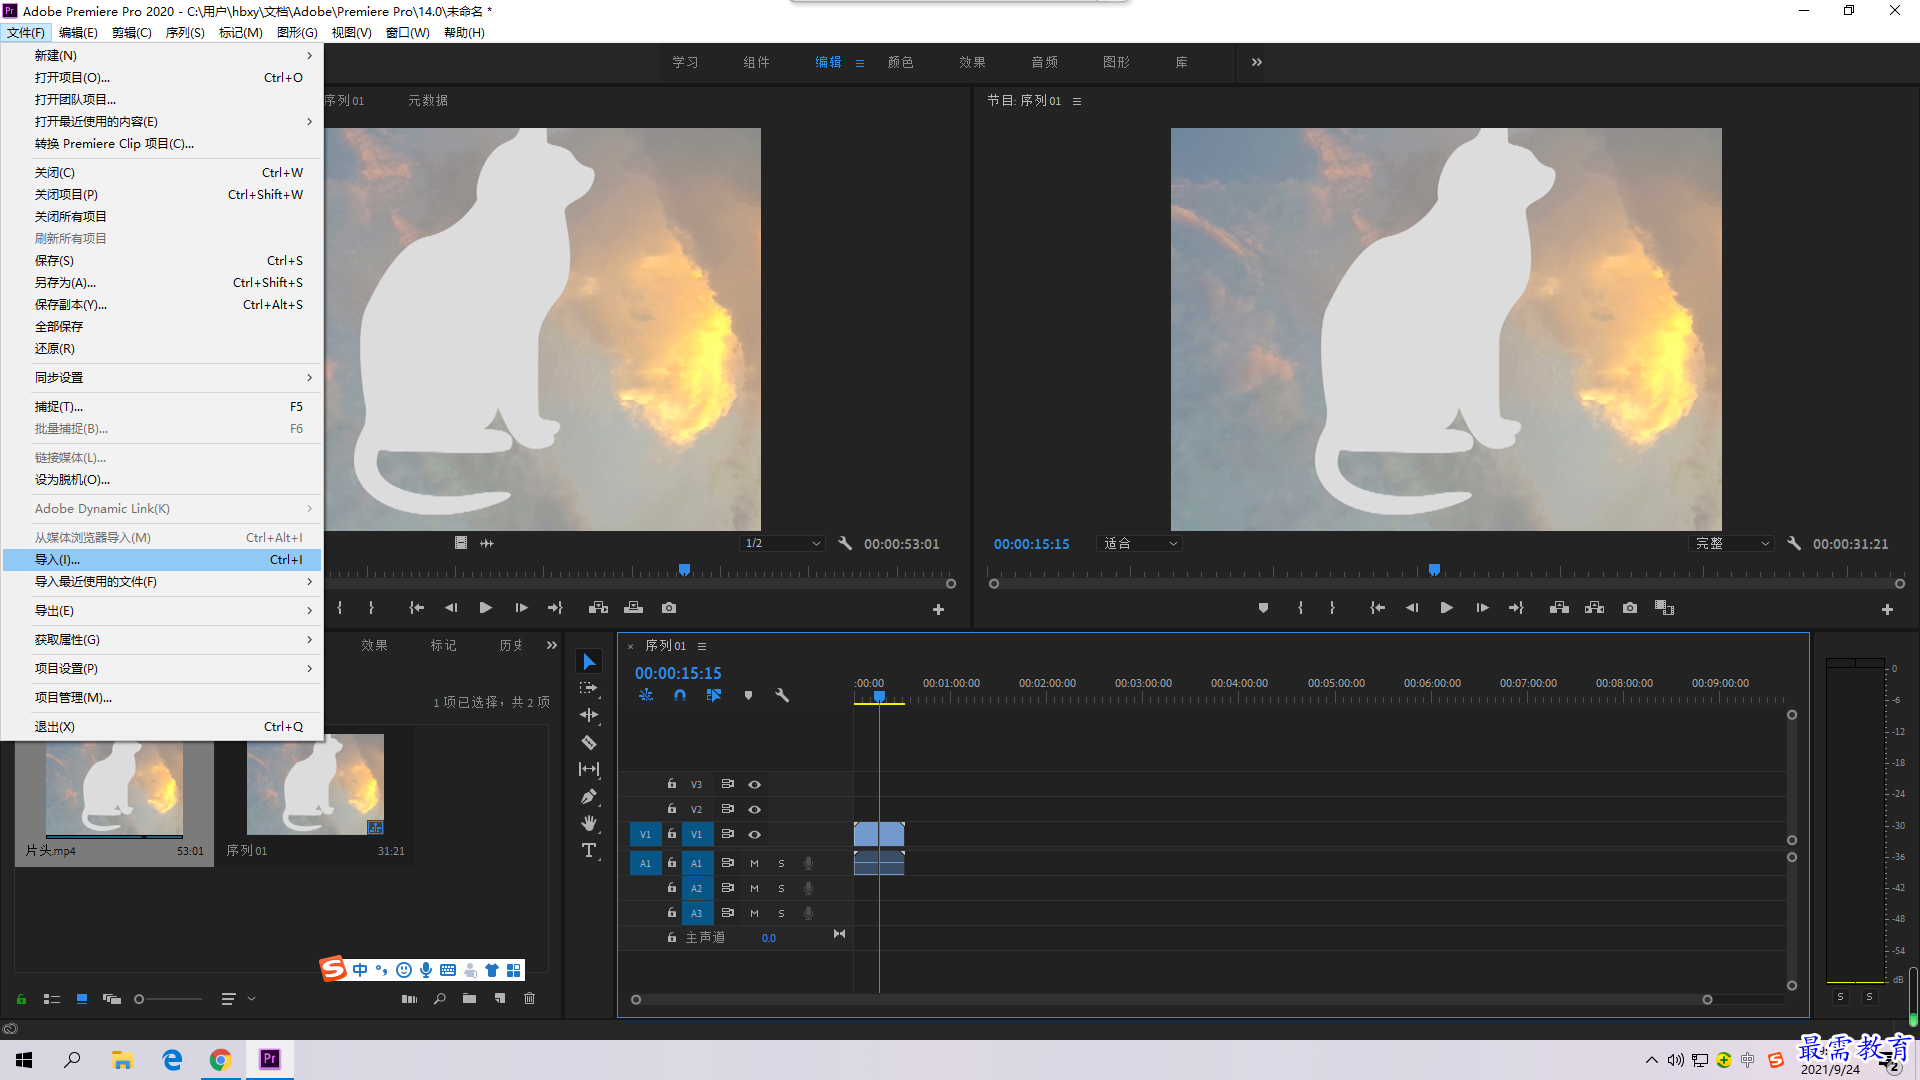Mute audio track A1
1920x1080 pixels.
pos(754,863)
